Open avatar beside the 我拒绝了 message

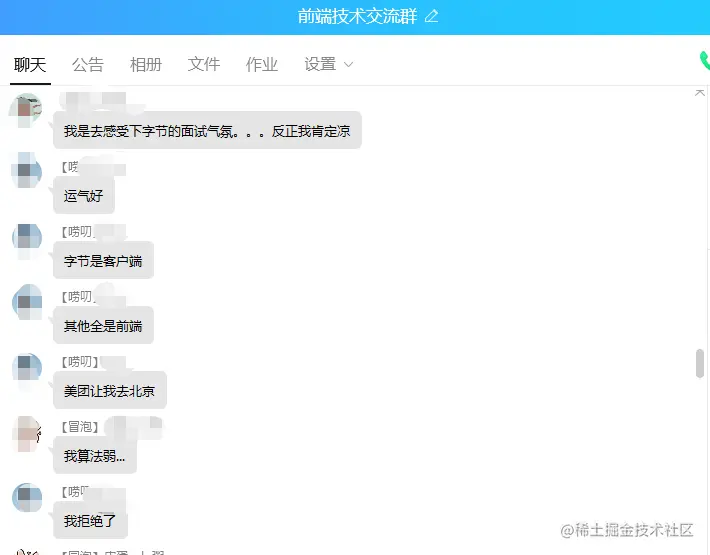click(x=27, y=497)
